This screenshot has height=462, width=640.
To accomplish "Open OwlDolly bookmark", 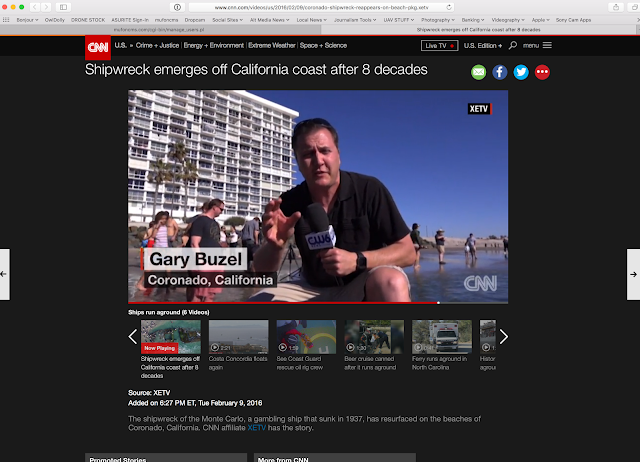I will coord(55,20).
